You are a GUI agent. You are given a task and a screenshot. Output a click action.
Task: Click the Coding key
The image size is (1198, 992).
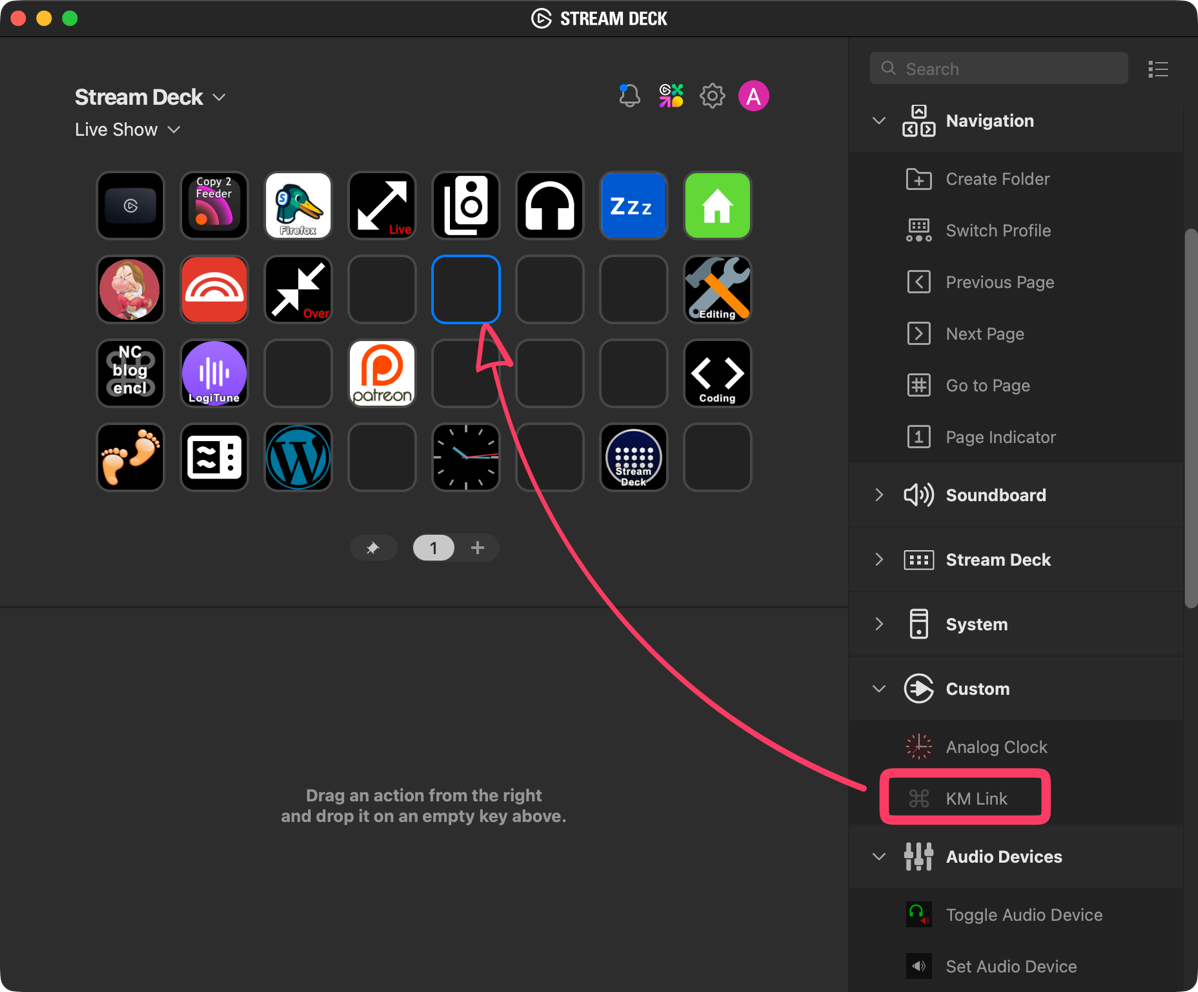click(717, 373)
